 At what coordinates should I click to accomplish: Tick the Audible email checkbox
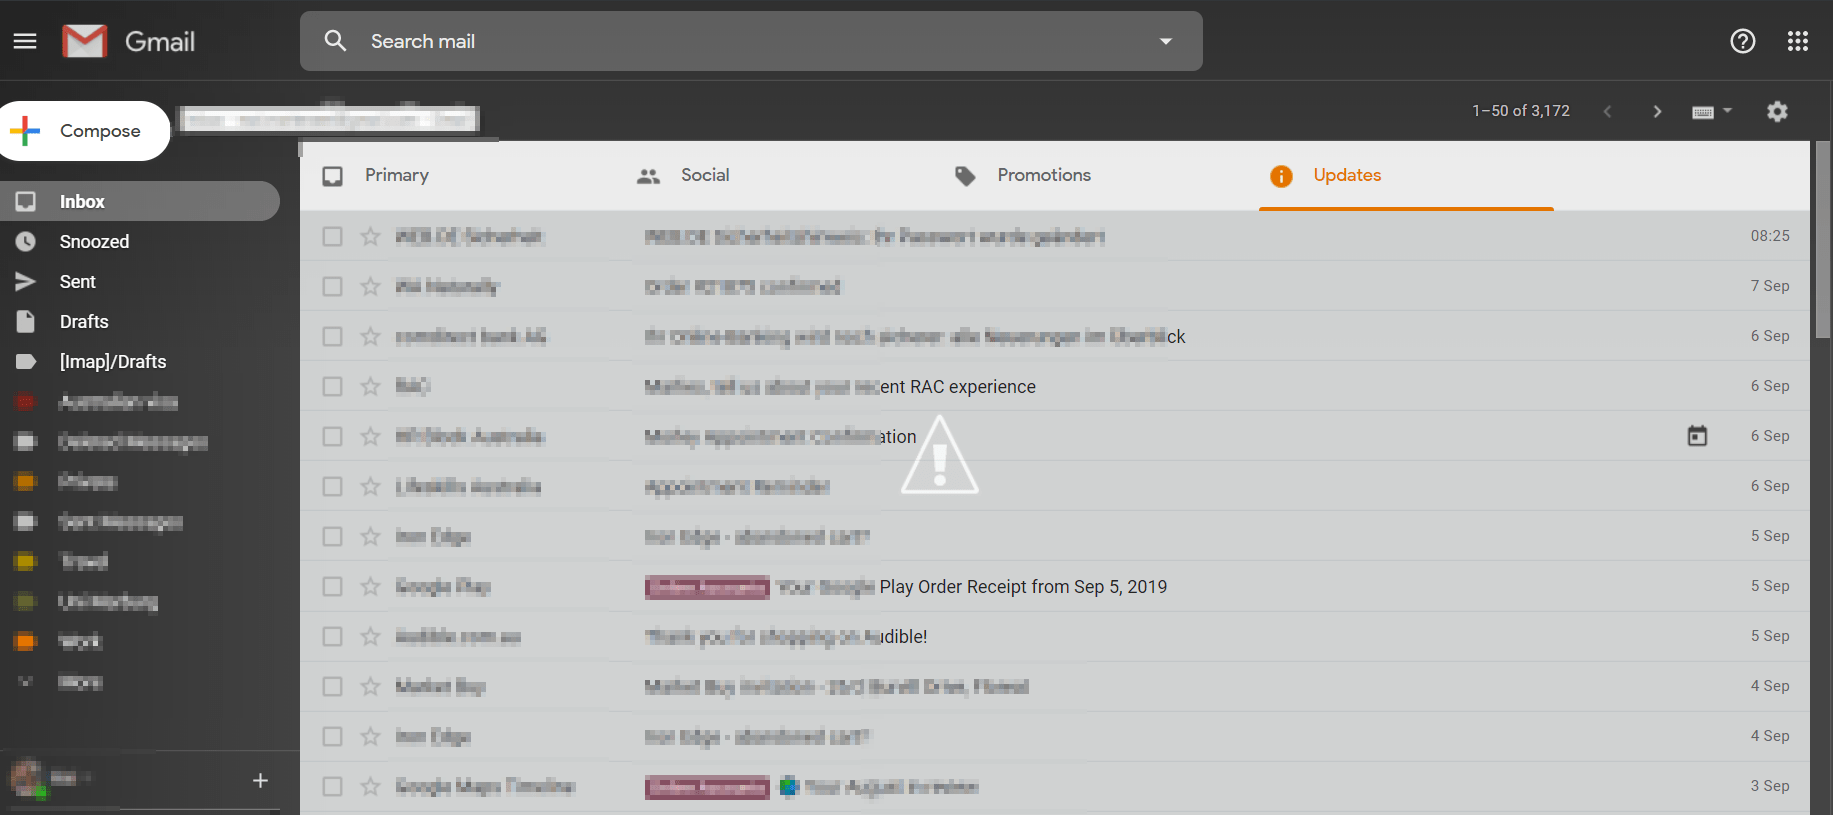pyautogui.click(x=332, y=636)
